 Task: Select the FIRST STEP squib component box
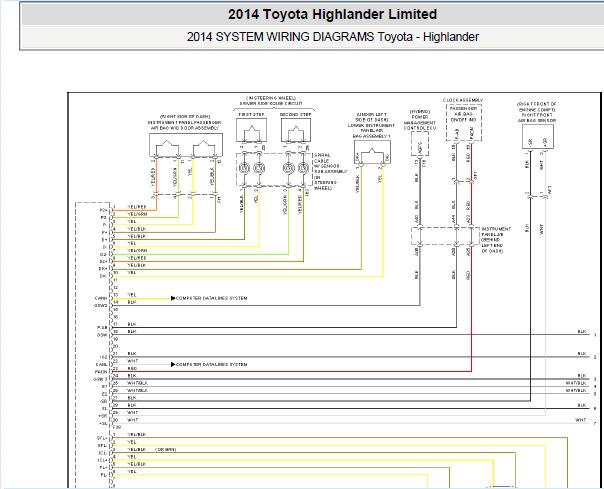pos(251,130)
